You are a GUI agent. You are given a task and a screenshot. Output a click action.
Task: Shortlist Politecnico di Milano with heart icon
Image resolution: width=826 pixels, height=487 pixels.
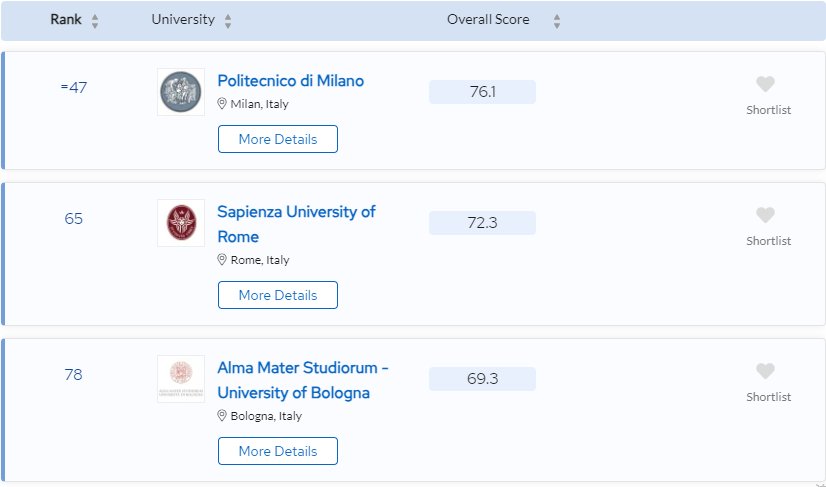coord(765,84)
